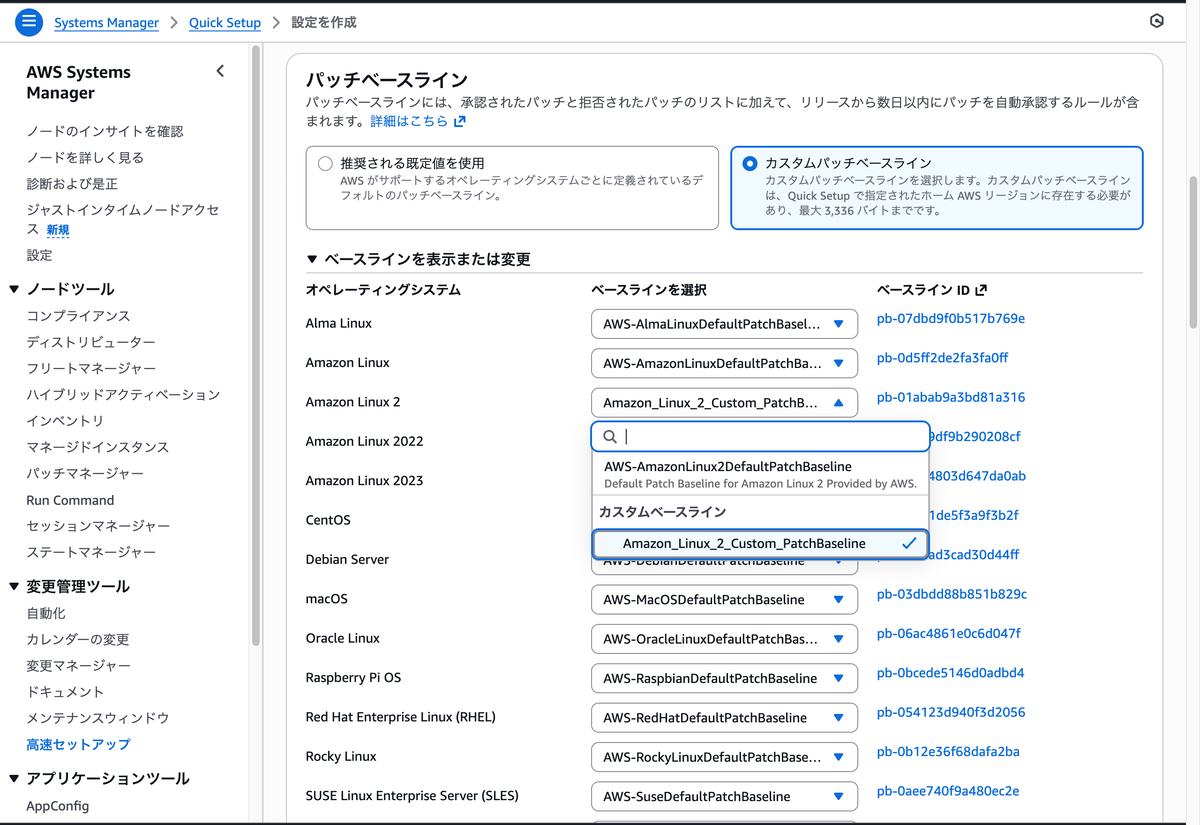Viewport: 1200px width, 825px height.
Task: Open ノードのインサイトを確認 in sidebar
Action: click(105, 132)
